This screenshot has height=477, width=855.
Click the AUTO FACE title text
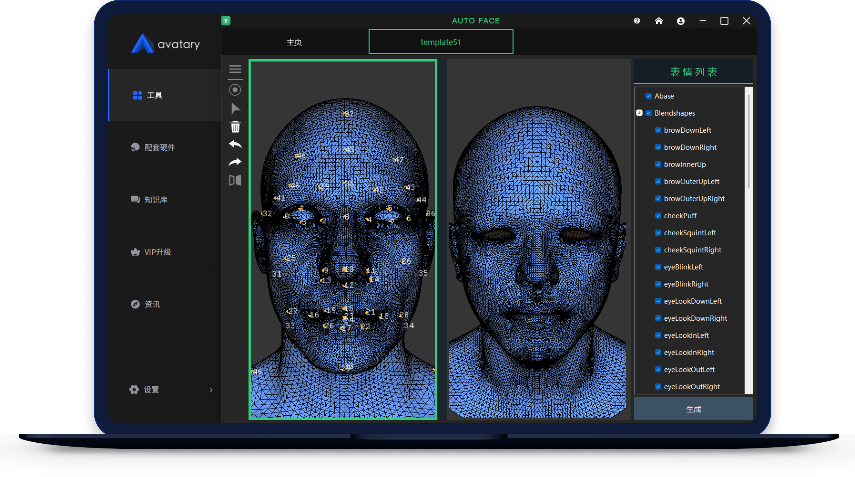point(475,21)
